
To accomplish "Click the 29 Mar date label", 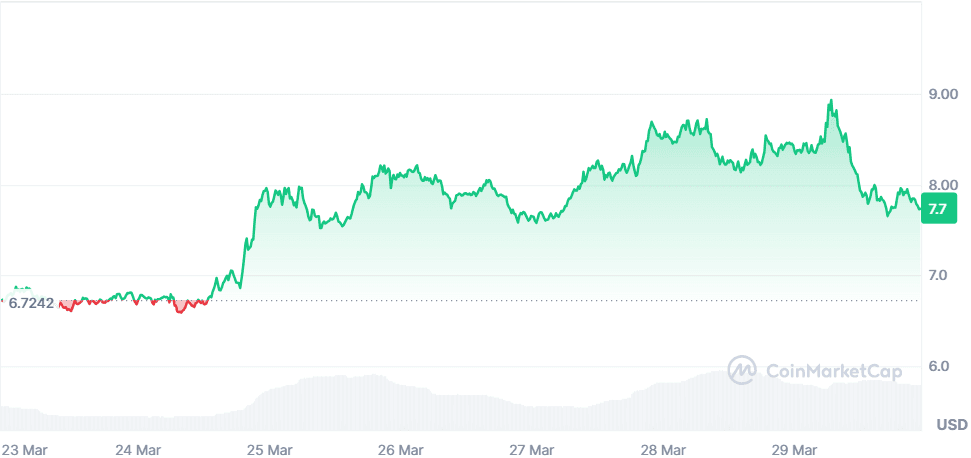I will pos(797,449).
